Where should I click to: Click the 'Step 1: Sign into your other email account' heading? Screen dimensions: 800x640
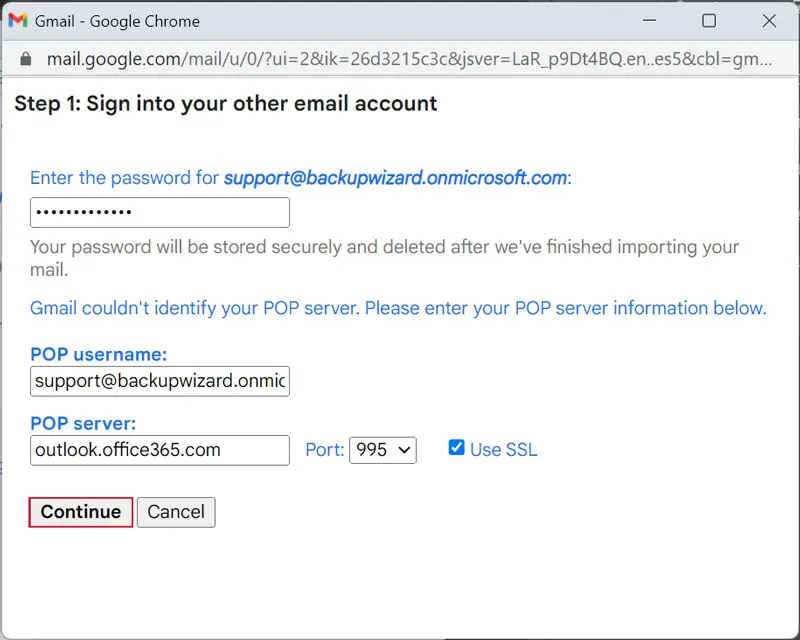click(x=226, y=103)
